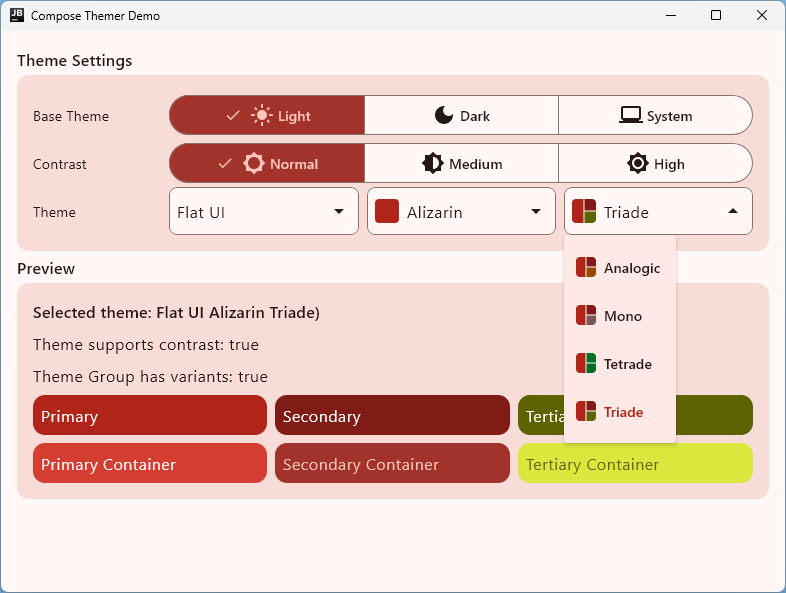This screenshot has width=786, height=593.
Task: Click the laptop icon for System theme
Action: pos(631,115)
